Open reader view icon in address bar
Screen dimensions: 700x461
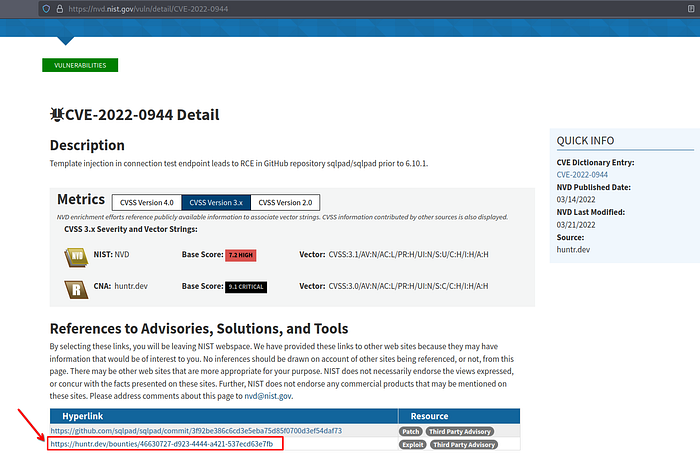[x=691, y=8]
